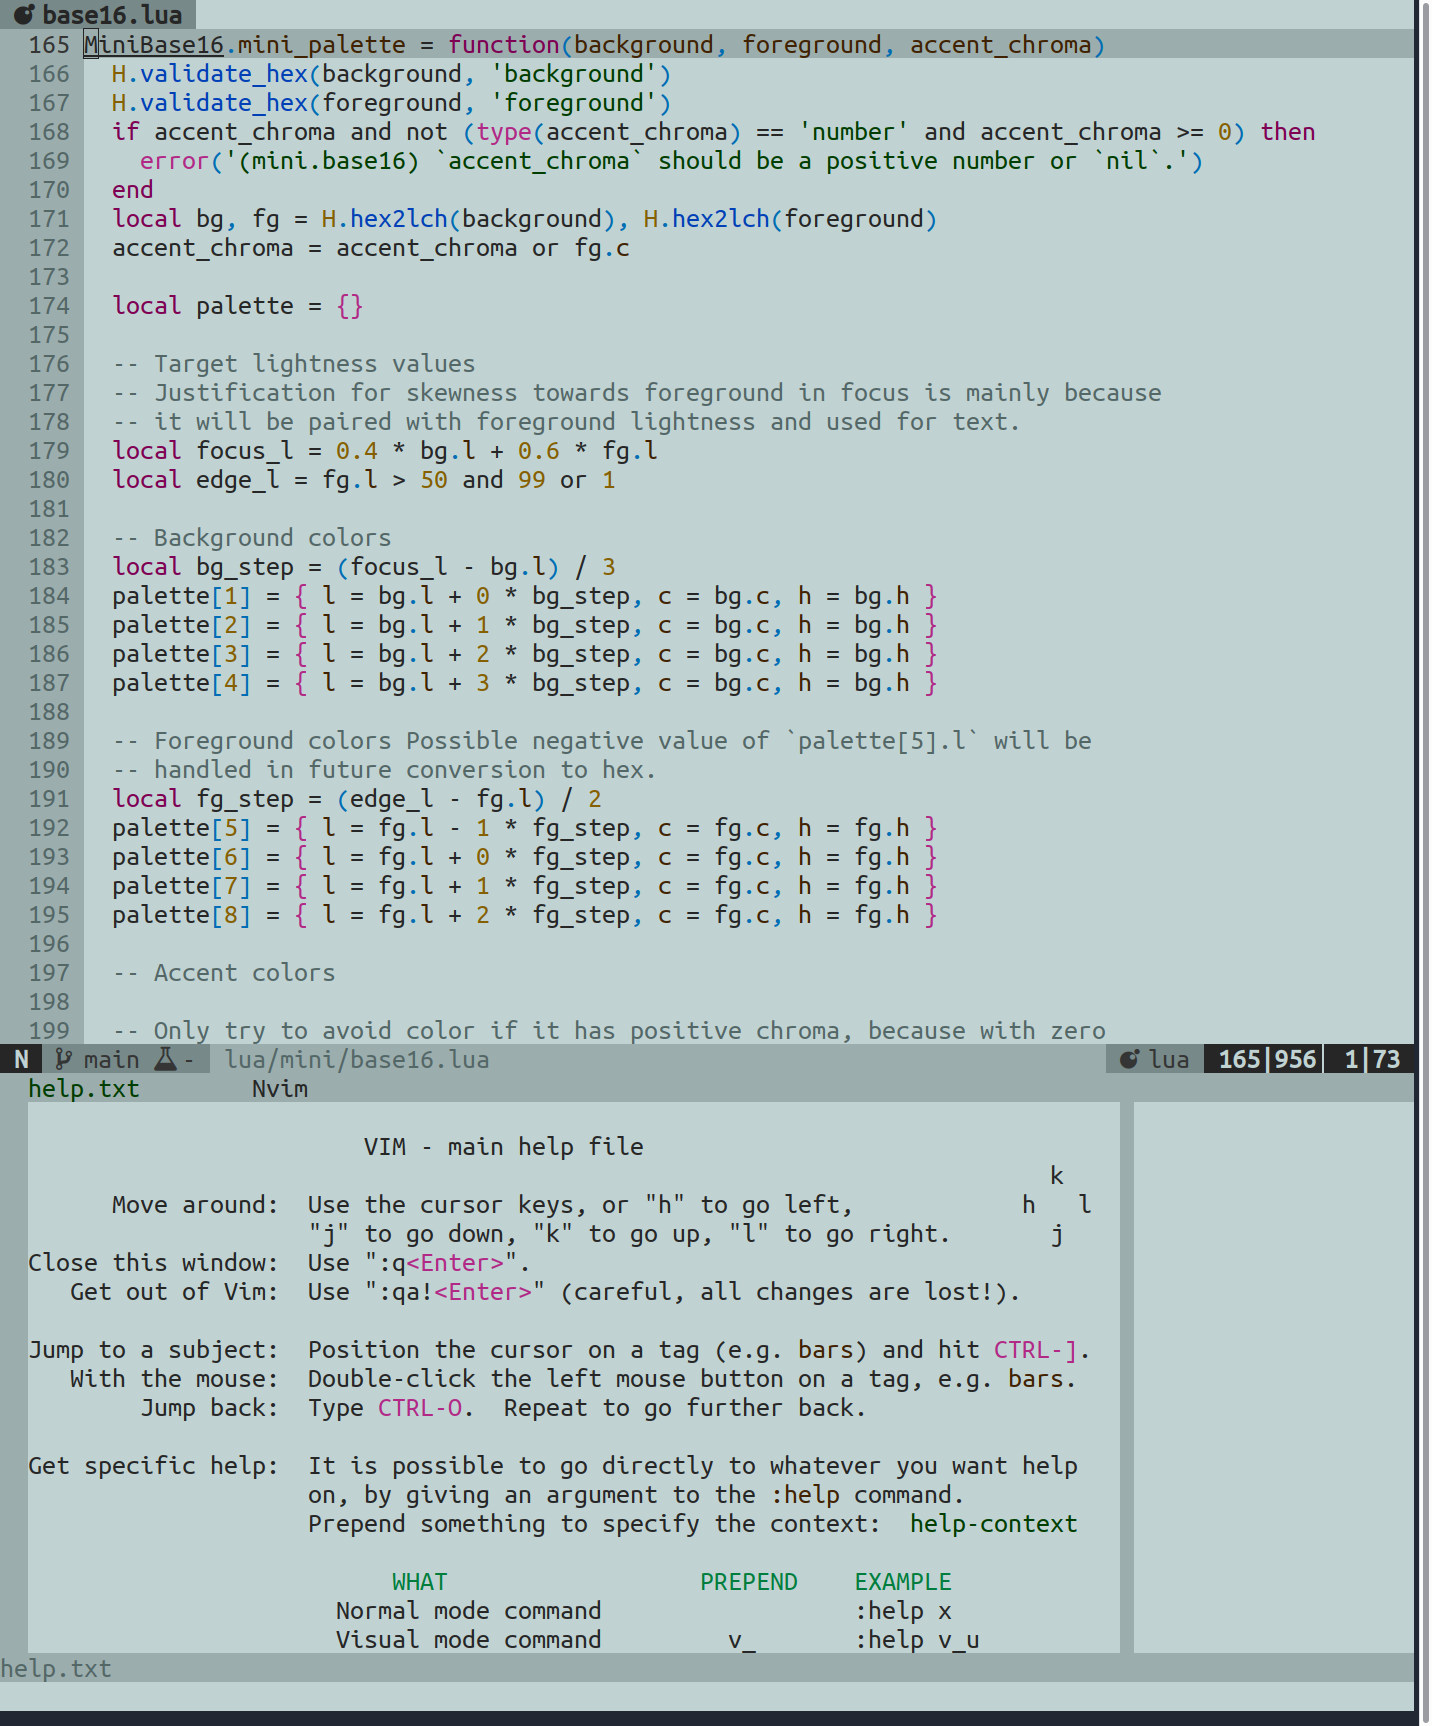1432x1726 pixels.
Task: Click the Lua icon in the base16.lua tab
Action: pyautogui.click(x=23, y=15)
